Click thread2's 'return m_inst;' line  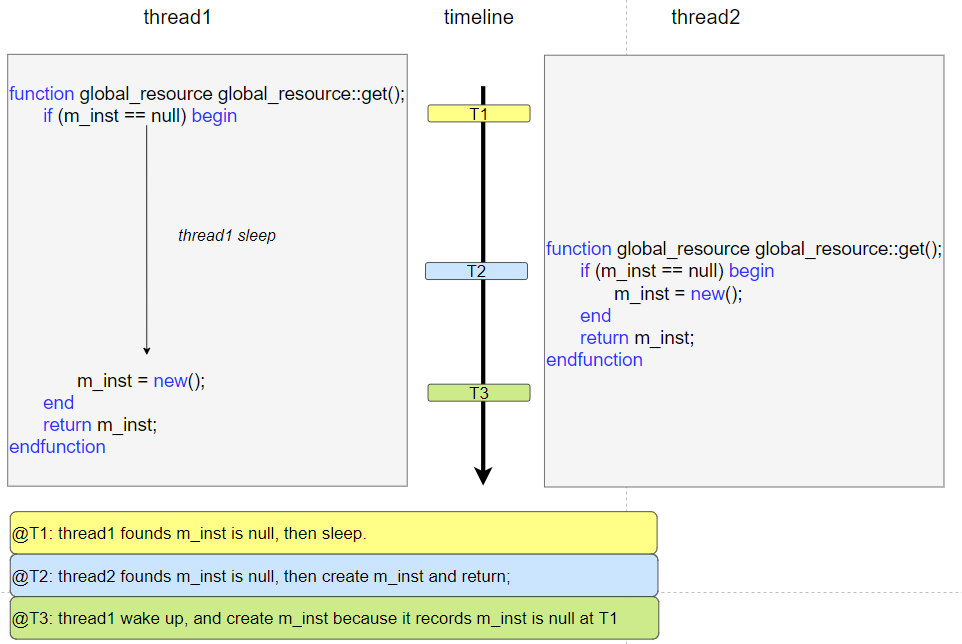pos(637,338)
